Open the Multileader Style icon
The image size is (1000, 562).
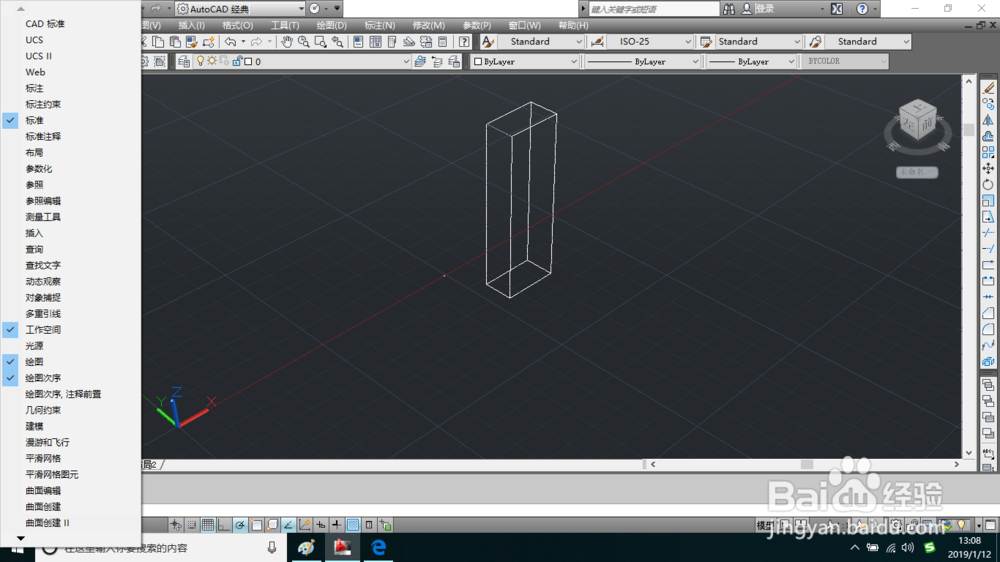pos(815,42)
